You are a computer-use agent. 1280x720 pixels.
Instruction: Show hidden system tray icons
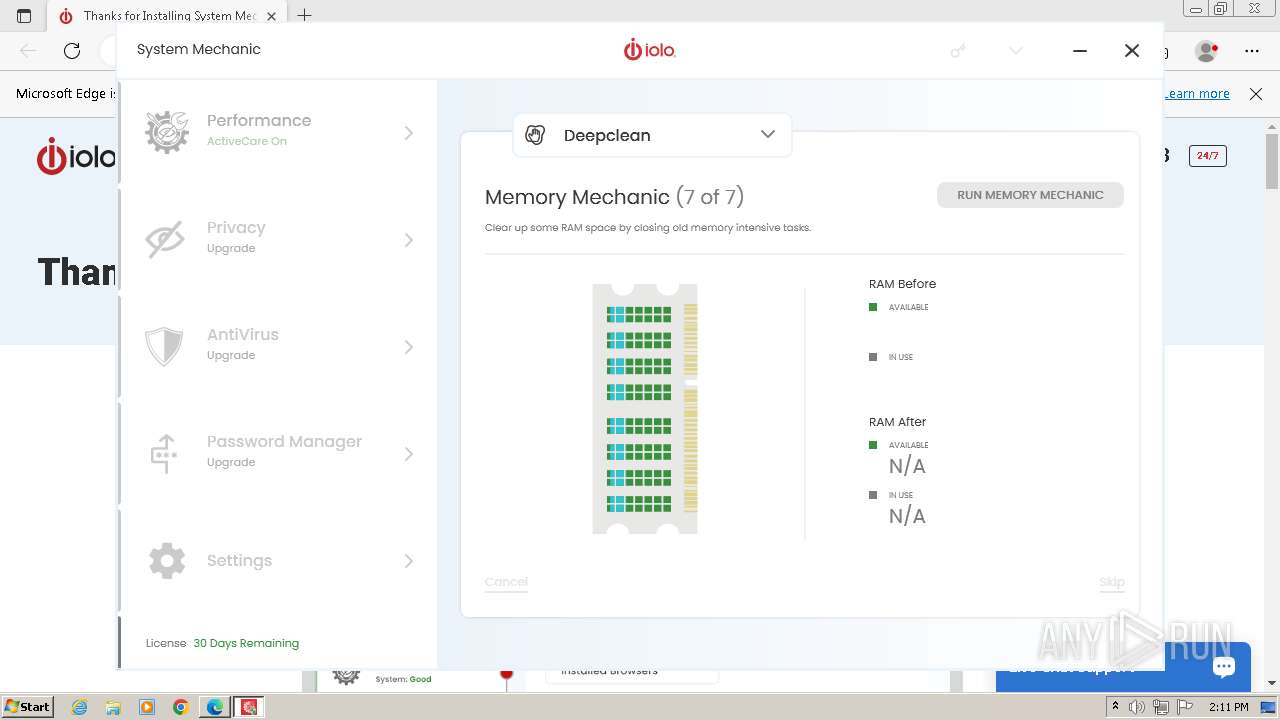point(1115,707)
